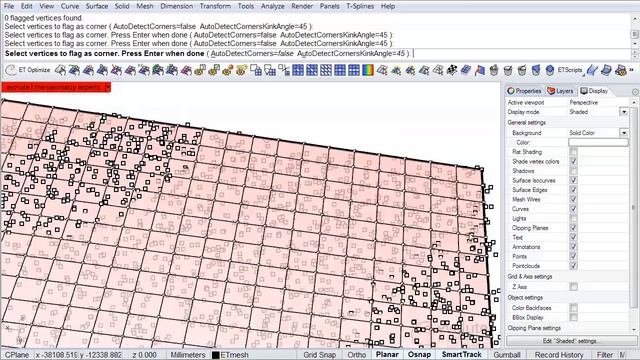
Task: Click the light blue curved surface icon after ETScripts
Action: (592, 70)
